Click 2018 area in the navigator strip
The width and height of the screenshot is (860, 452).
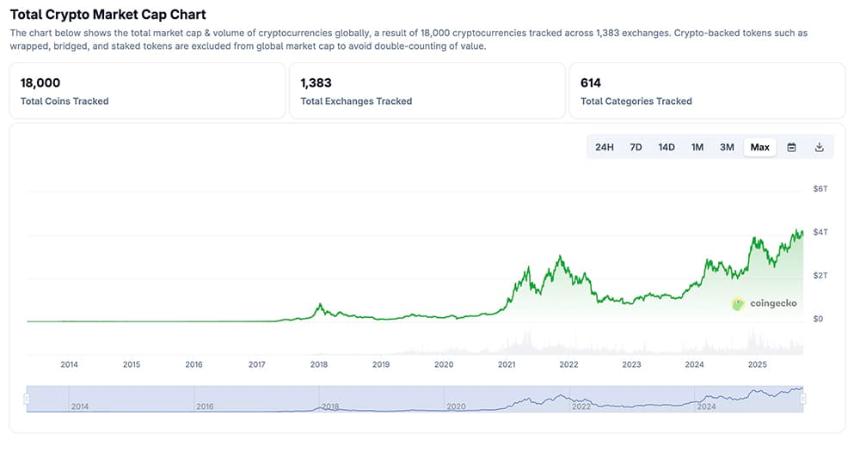(330, 407)
